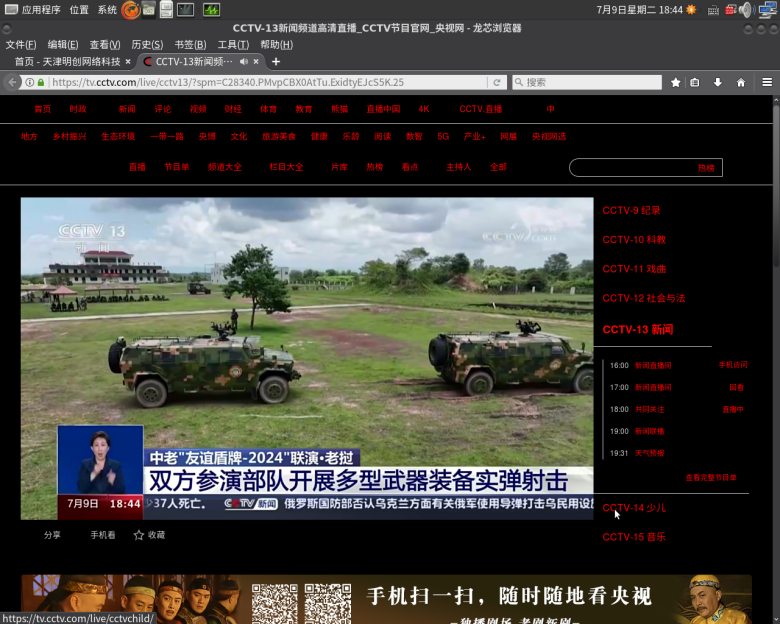Open the 位置 menu in top panel

click(x=79, y=9)
